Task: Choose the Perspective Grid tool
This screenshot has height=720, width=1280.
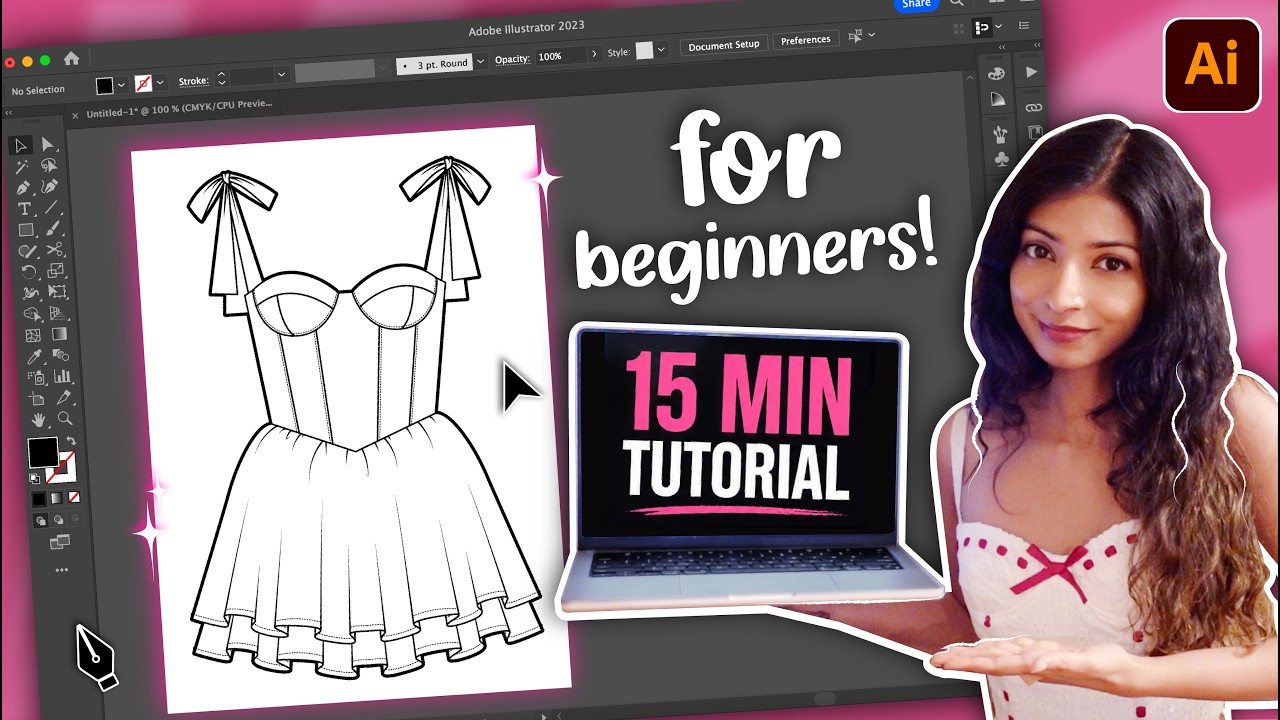Action: tap(59, 313)
